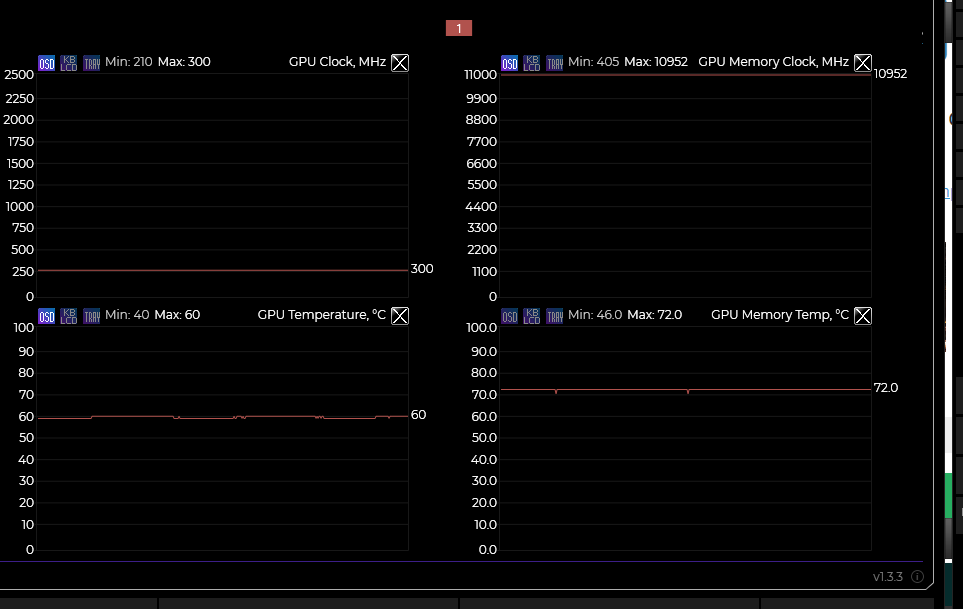
Task: Click 'Max: 72.0' on GPU Memory Temp graph
Action: click(x=655, y=315)
